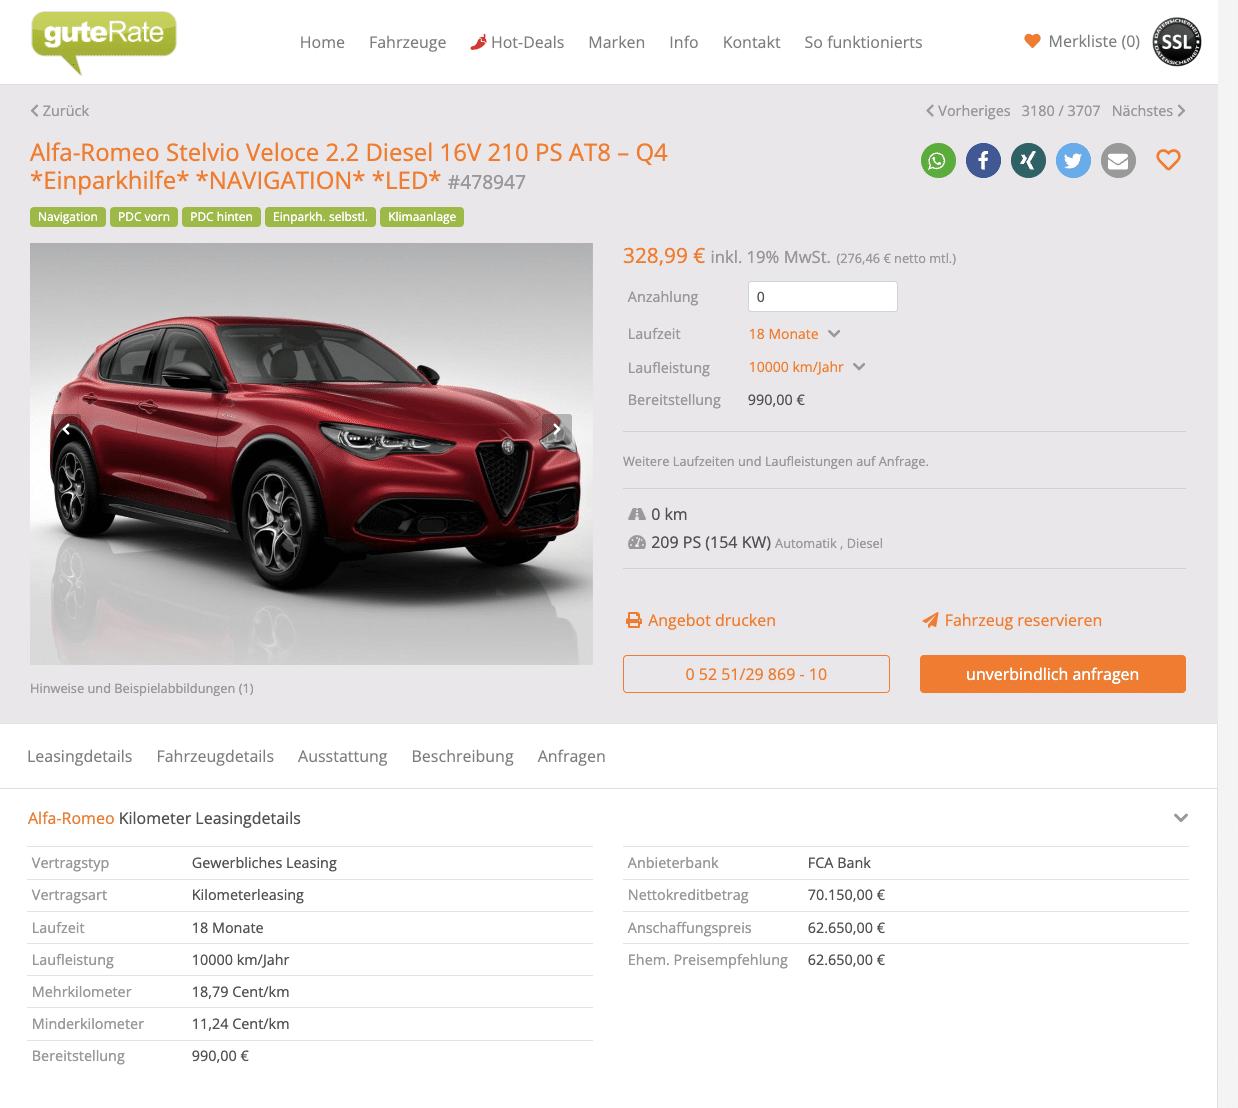This screenshot has height=1108, width=1238.
Task: Select the Kilometerleasing value
Action: click(x=248, y=895)
